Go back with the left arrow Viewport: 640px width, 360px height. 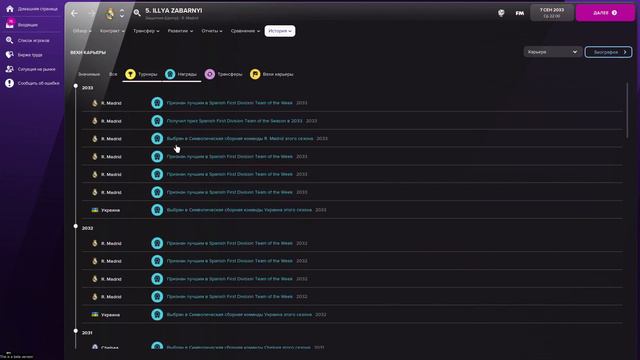tap(74, 13)
